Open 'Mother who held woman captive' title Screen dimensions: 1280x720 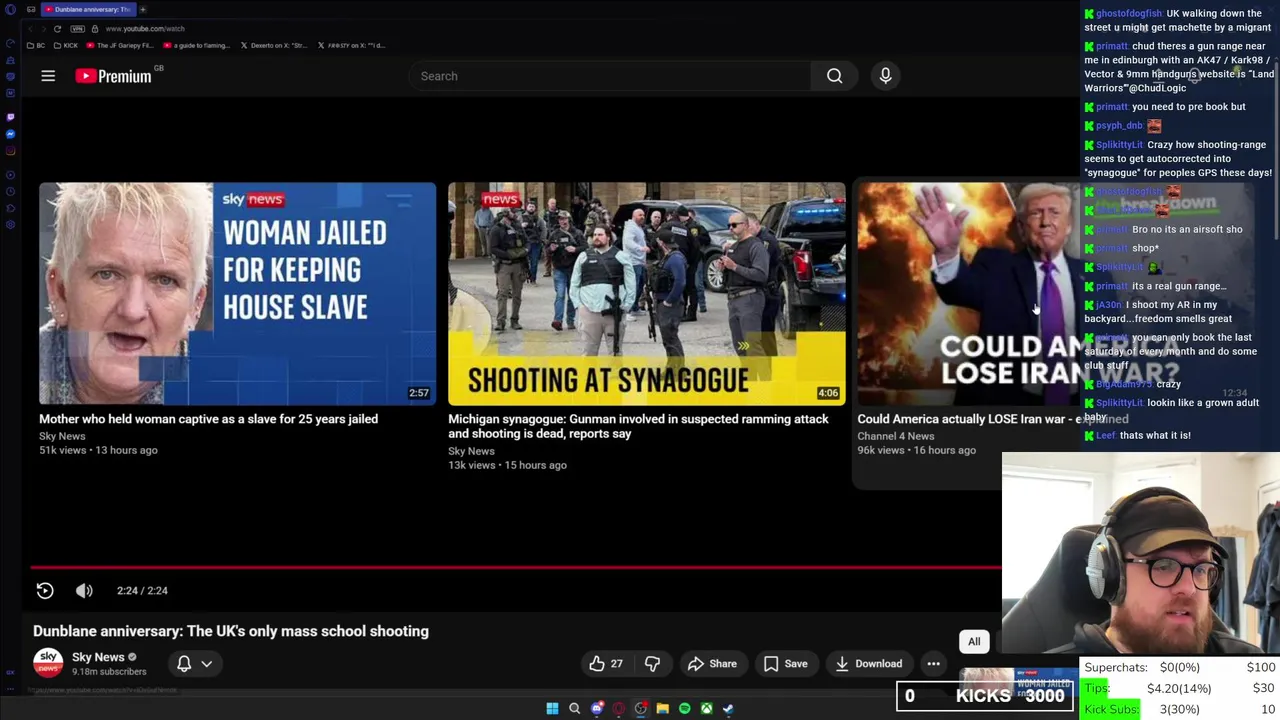[x=208, y=419]
